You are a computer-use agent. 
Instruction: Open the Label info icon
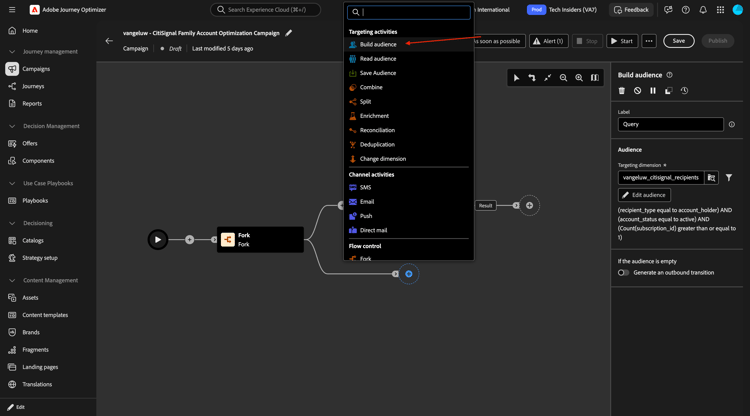(x=732, y=124)
